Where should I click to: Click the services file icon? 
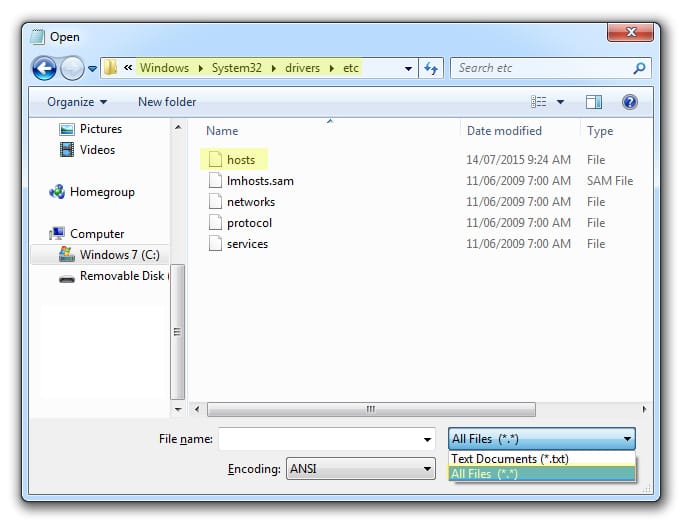pos(215,243)
